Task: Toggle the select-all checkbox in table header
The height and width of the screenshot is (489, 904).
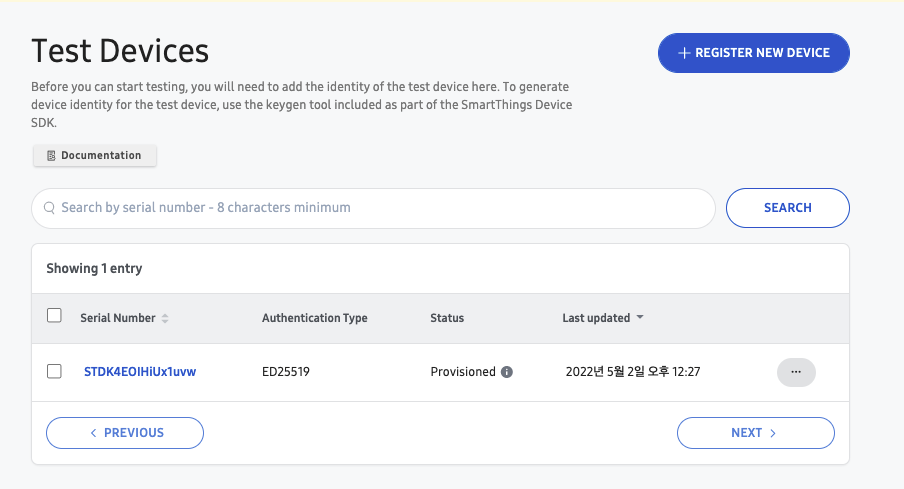Action: 55,316
